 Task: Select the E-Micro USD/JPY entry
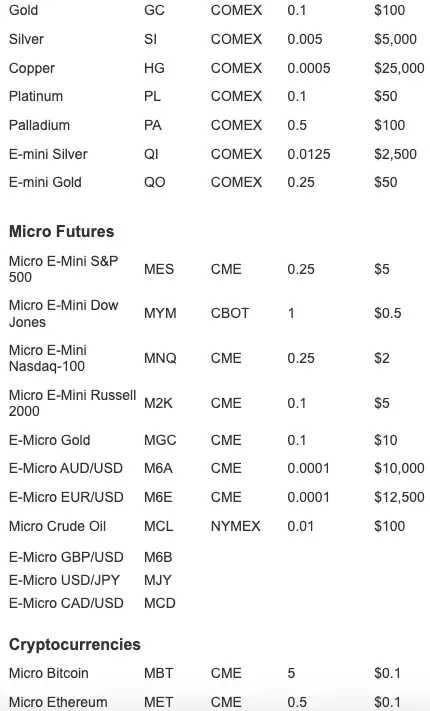pos(64,580)
